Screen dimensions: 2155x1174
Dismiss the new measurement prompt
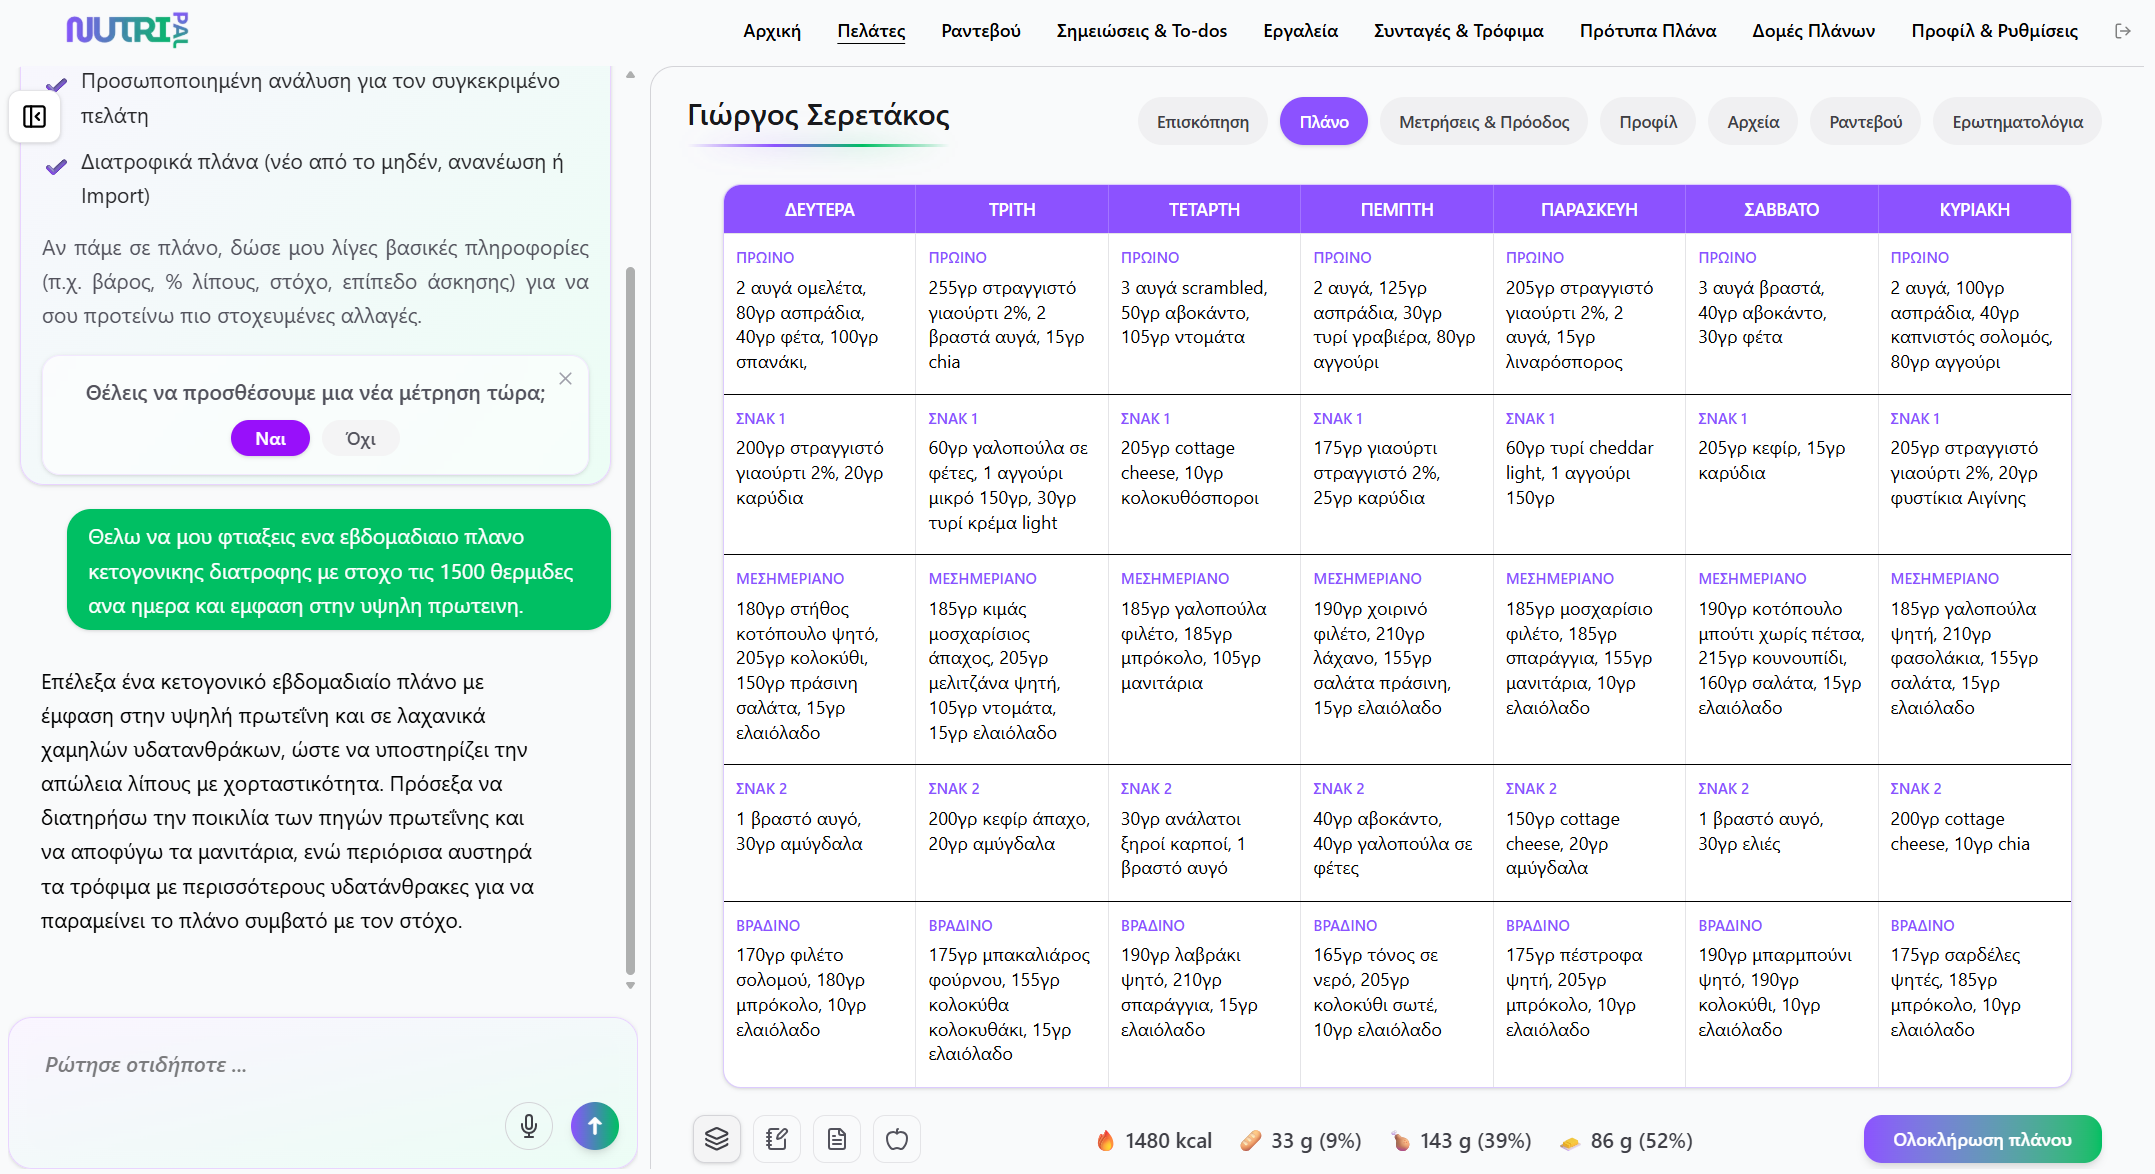click(565, 378)
